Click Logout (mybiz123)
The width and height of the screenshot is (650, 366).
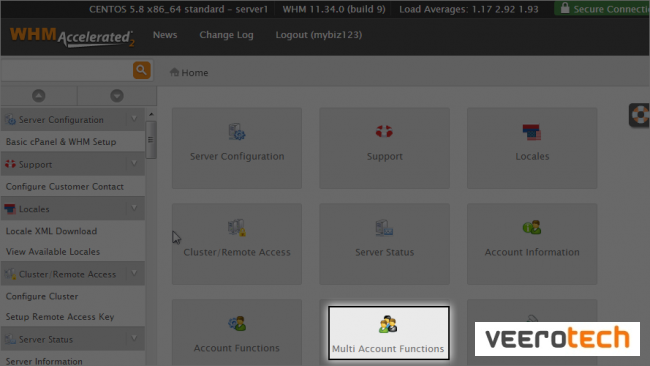(x=319, y=35)
